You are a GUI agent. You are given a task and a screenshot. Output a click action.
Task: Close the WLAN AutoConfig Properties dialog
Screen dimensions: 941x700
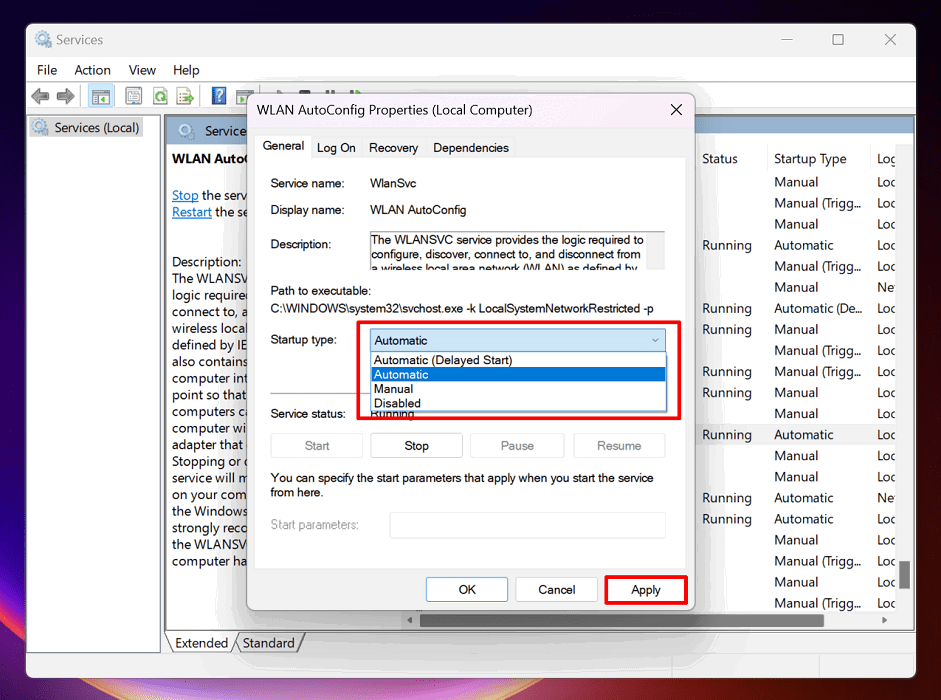coord(676,110)
